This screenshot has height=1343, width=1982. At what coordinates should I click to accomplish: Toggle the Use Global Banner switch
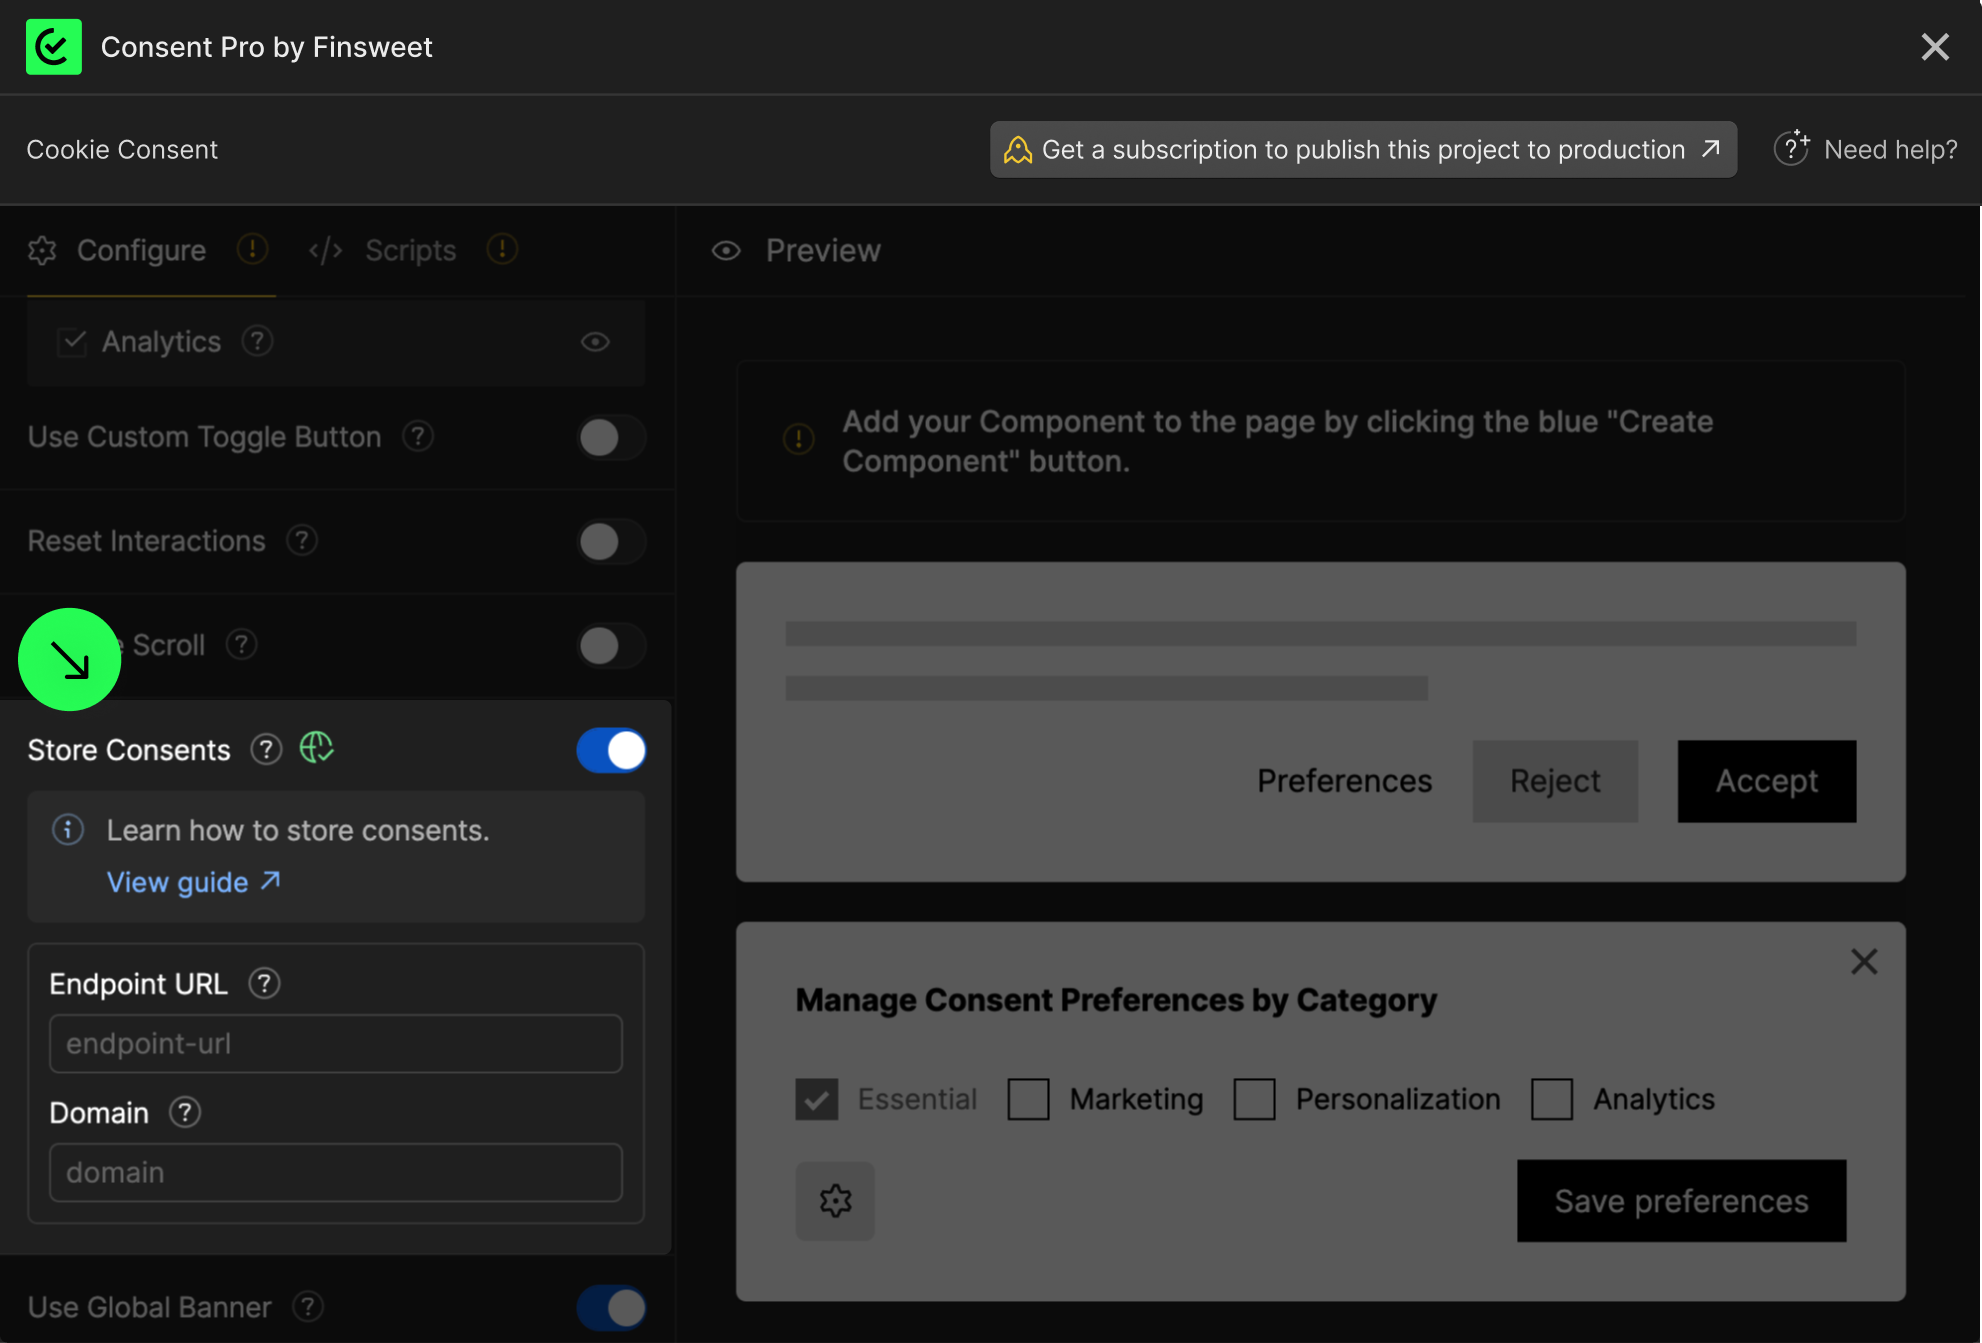coord(611,1308)
